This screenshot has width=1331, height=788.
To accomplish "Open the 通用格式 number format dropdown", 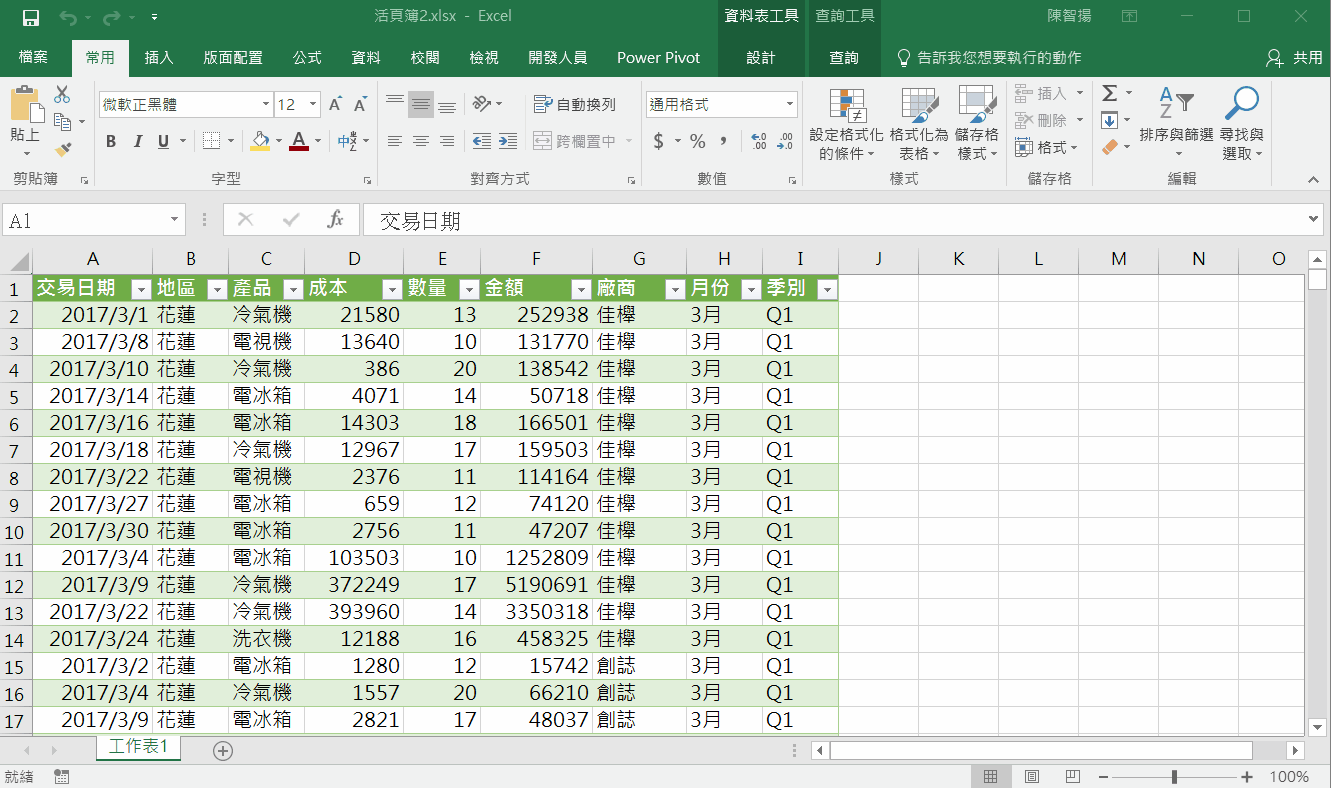I will [789, 104].
